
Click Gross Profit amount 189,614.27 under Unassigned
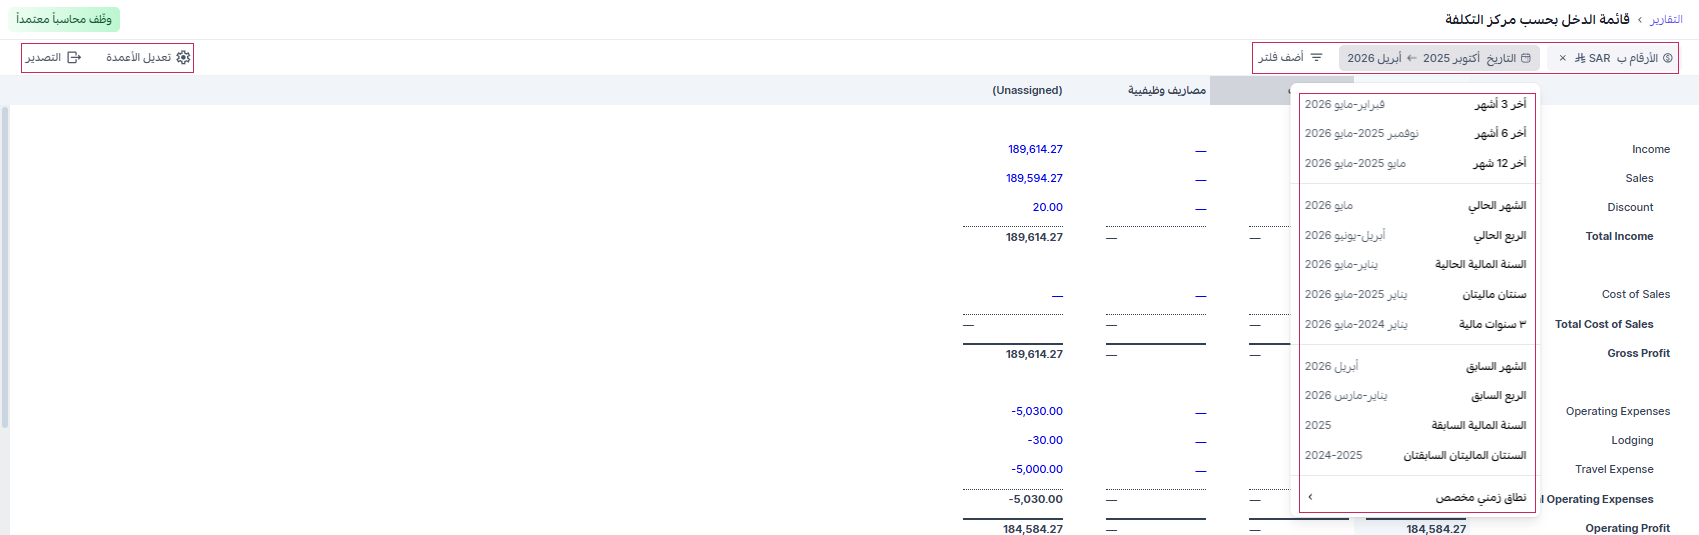point(1034,354)
